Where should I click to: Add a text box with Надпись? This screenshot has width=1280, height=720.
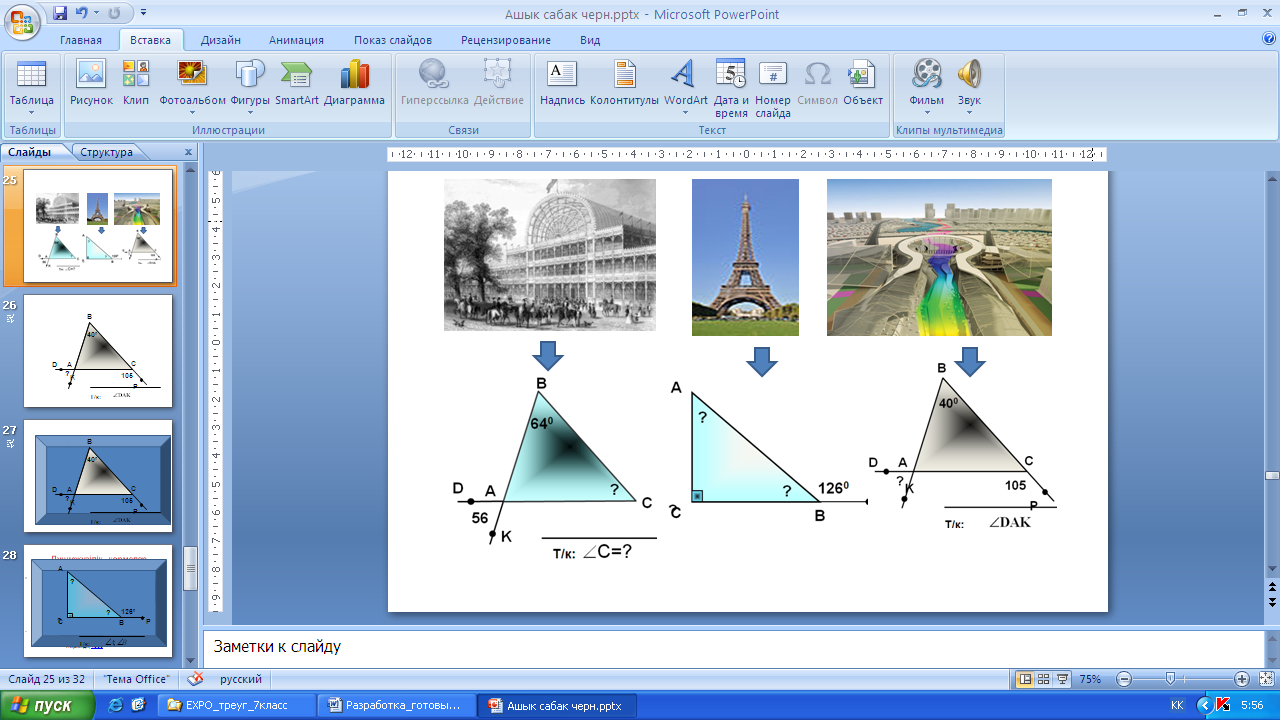tap(562, 84)
